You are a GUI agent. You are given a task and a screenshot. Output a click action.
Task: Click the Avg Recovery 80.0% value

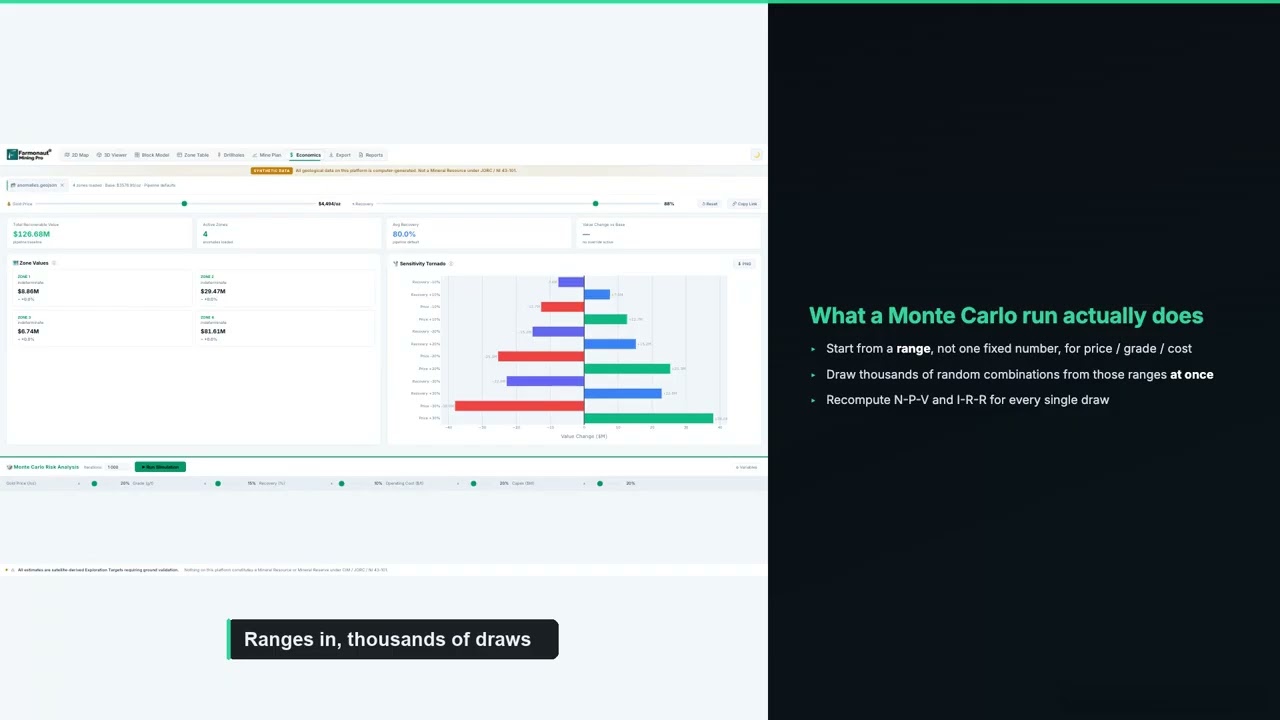pos(404,234)
